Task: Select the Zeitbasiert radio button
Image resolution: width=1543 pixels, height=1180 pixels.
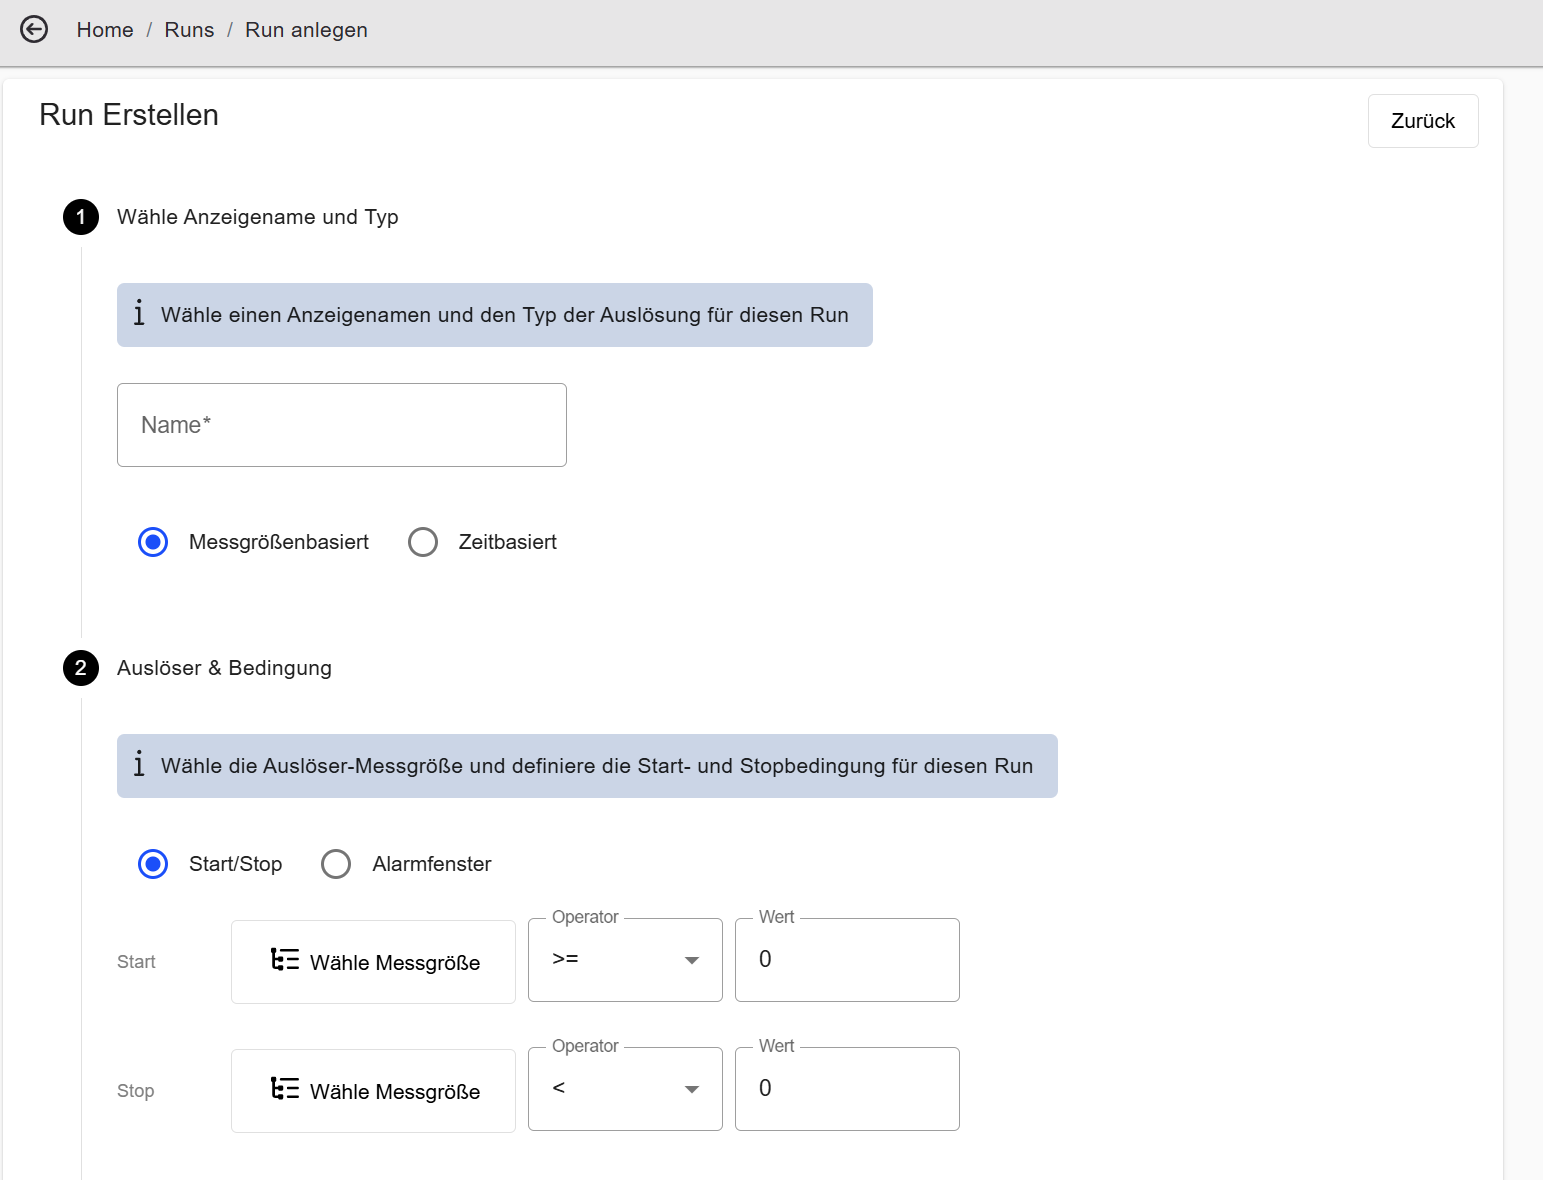Action: 423,542
